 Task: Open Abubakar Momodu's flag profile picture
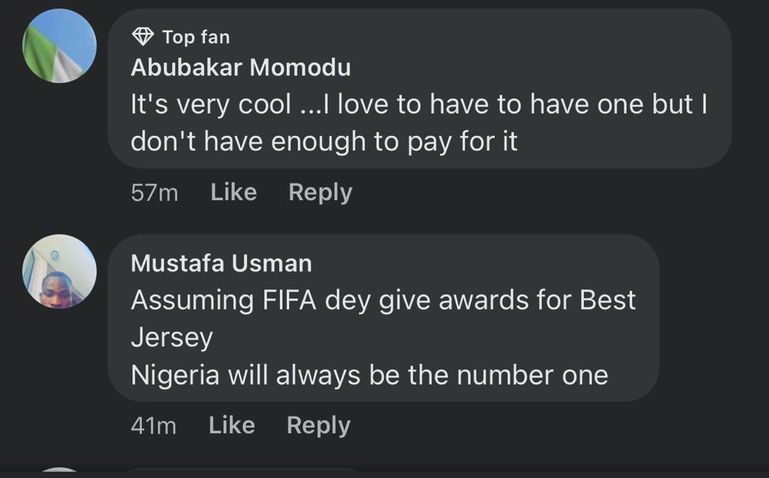(60, 46)
